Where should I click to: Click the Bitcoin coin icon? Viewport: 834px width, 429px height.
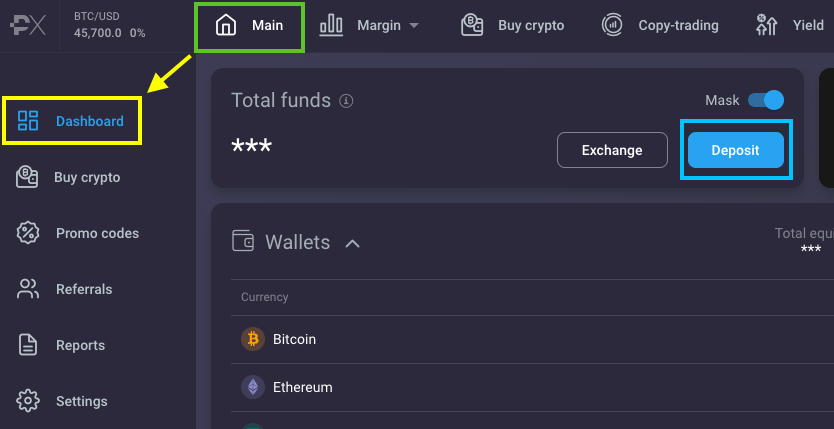coord(253,339)
